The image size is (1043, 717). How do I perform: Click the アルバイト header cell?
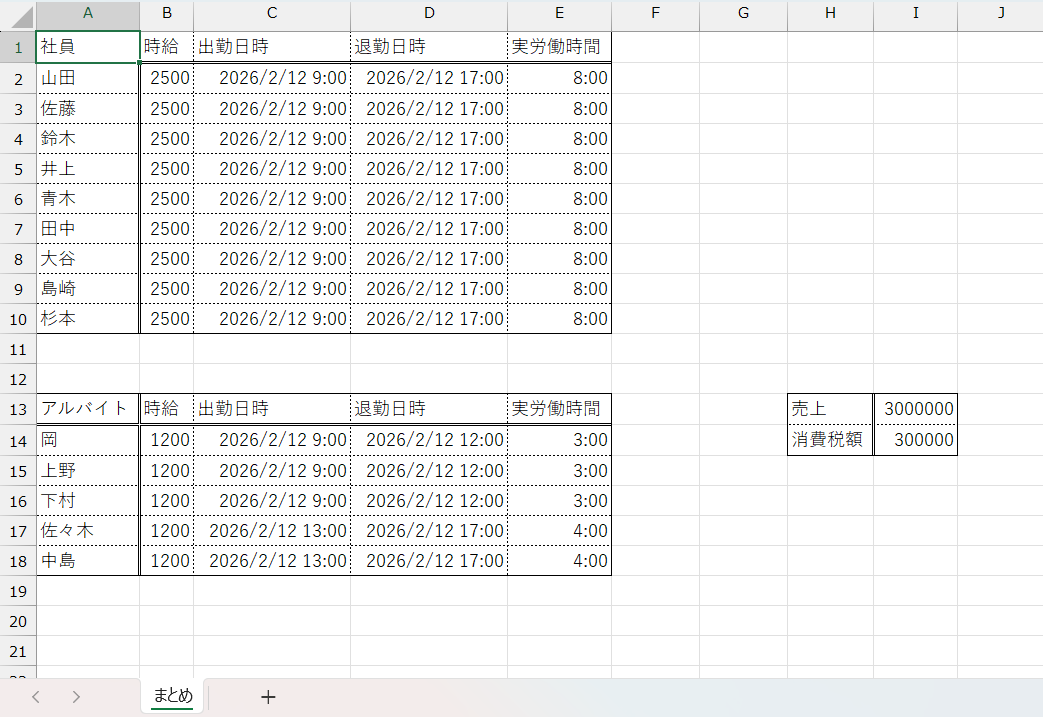click(x=88, y=409)
